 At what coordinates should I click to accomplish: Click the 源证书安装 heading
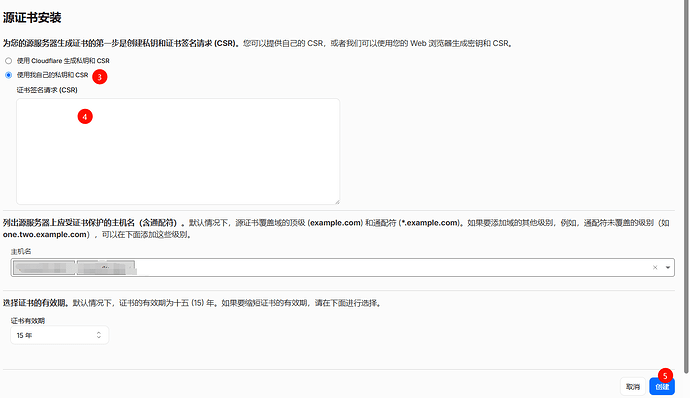click(x=32, y=18)
